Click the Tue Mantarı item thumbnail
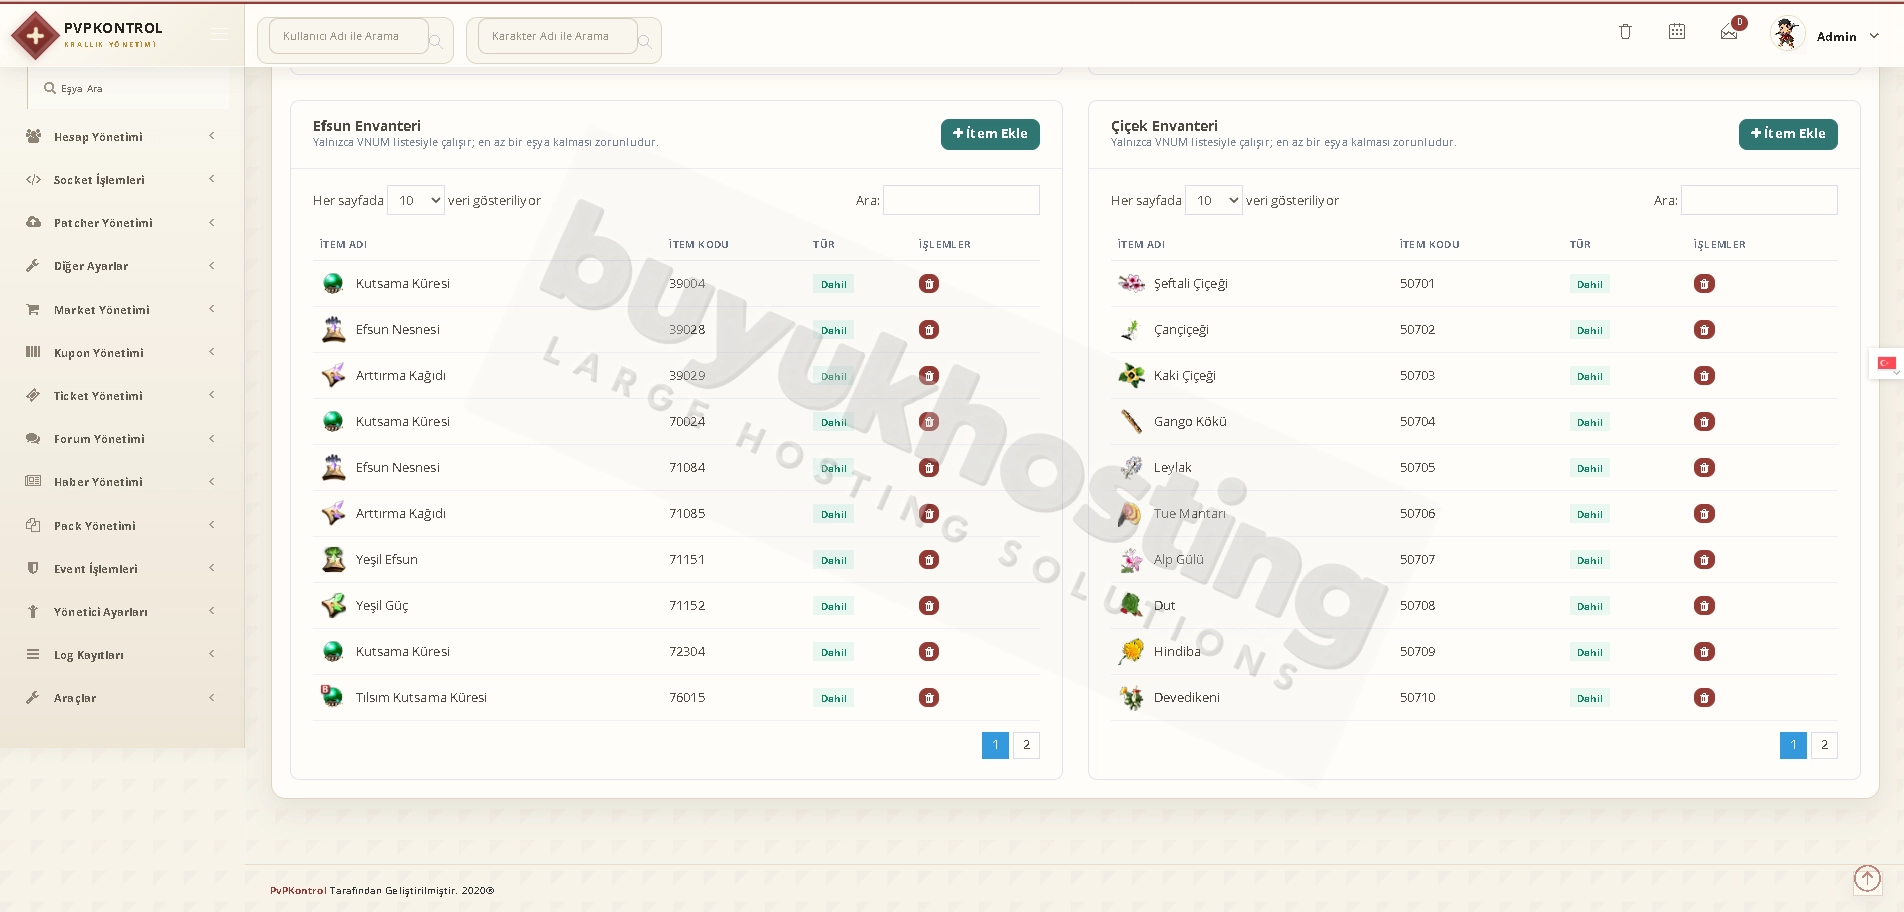1904x912 pixels. 1131,514
